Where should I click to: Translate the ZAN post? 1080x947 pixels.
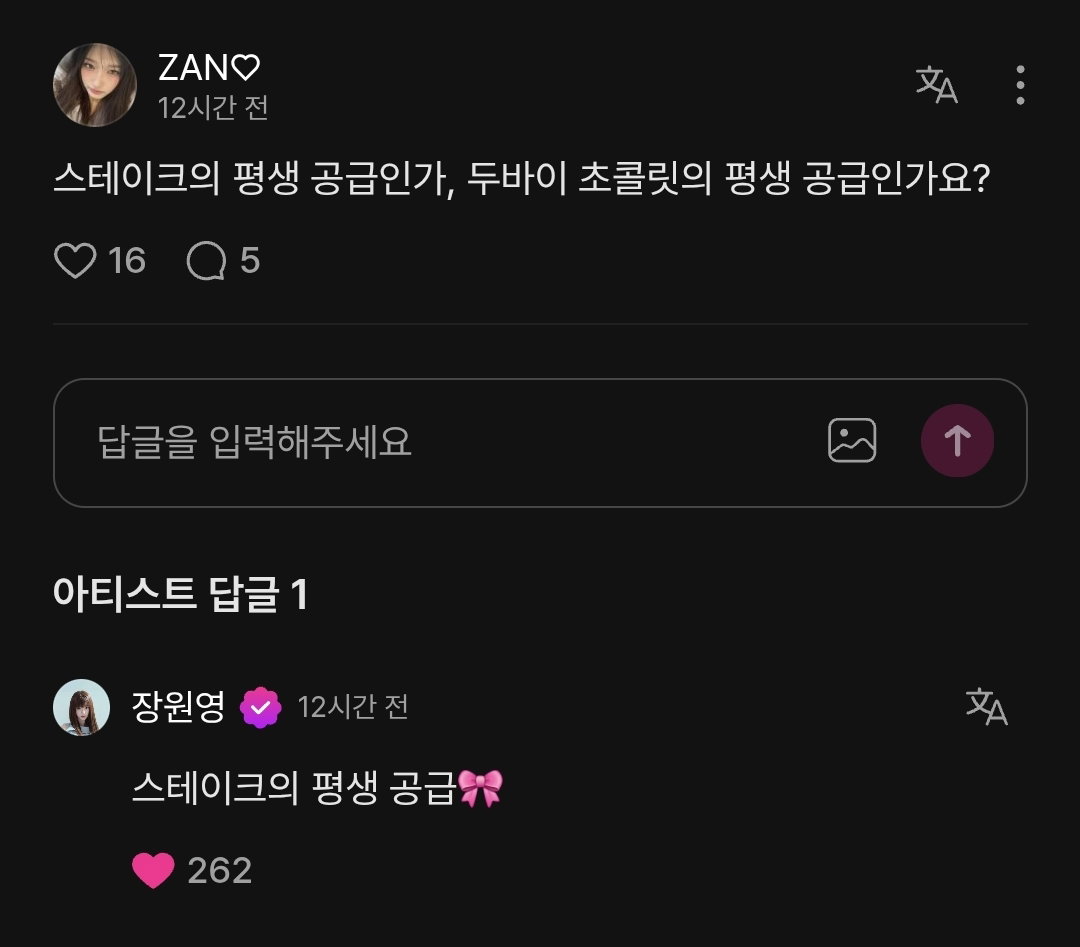(937, 85)
